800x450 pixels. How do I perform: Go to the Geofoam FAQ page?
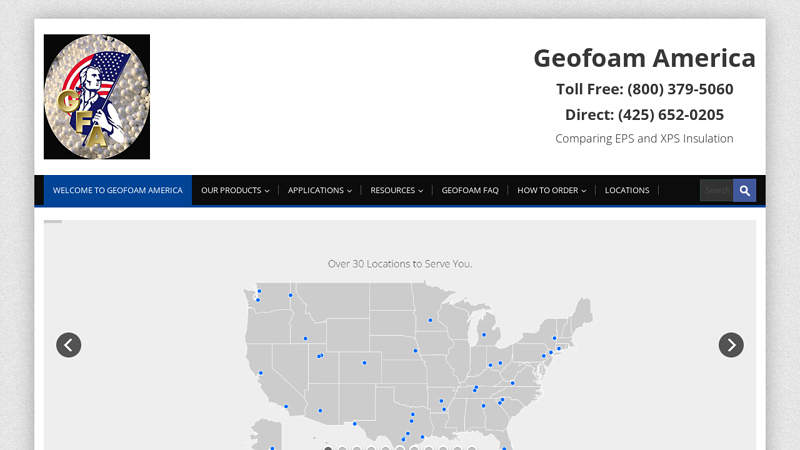tap(470, 190)
